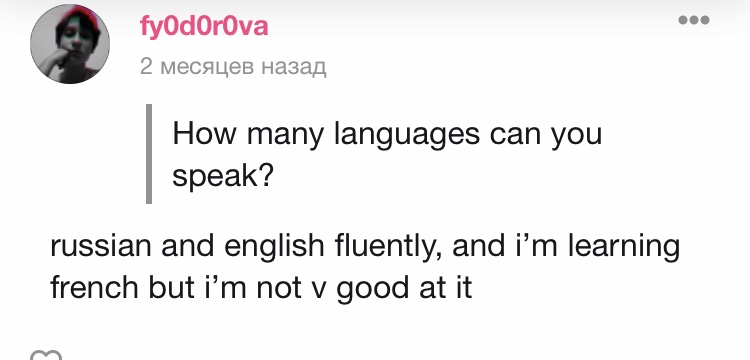Open the three-dot more options menu
750x360 pixels.
coord(694,20)
